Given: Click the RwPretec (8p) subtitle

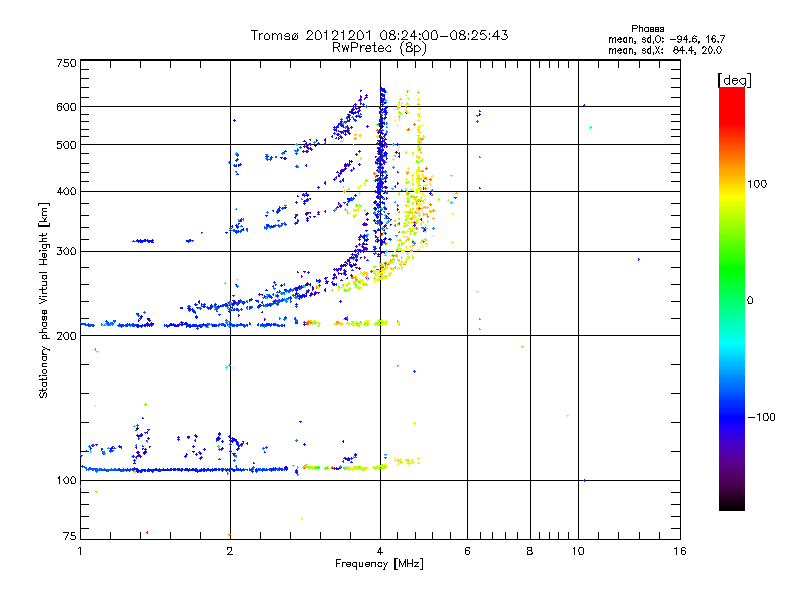Looking at the screenshot, I should 379,48.
